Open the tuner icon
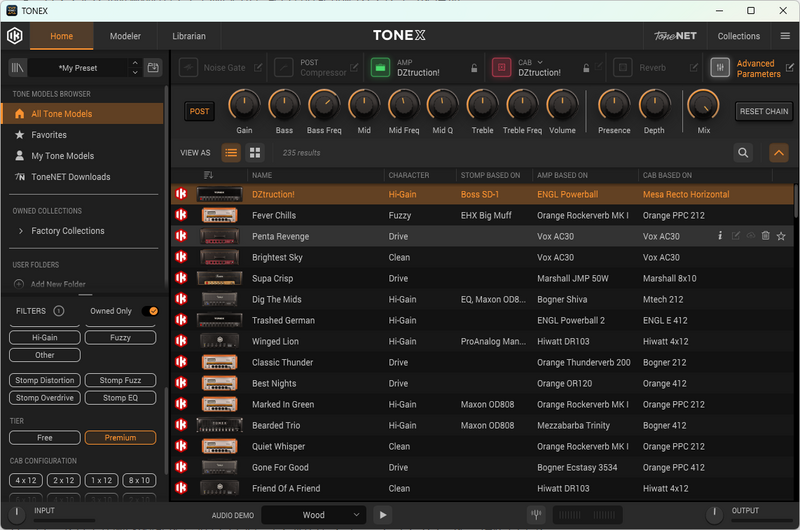 [536, 515]
